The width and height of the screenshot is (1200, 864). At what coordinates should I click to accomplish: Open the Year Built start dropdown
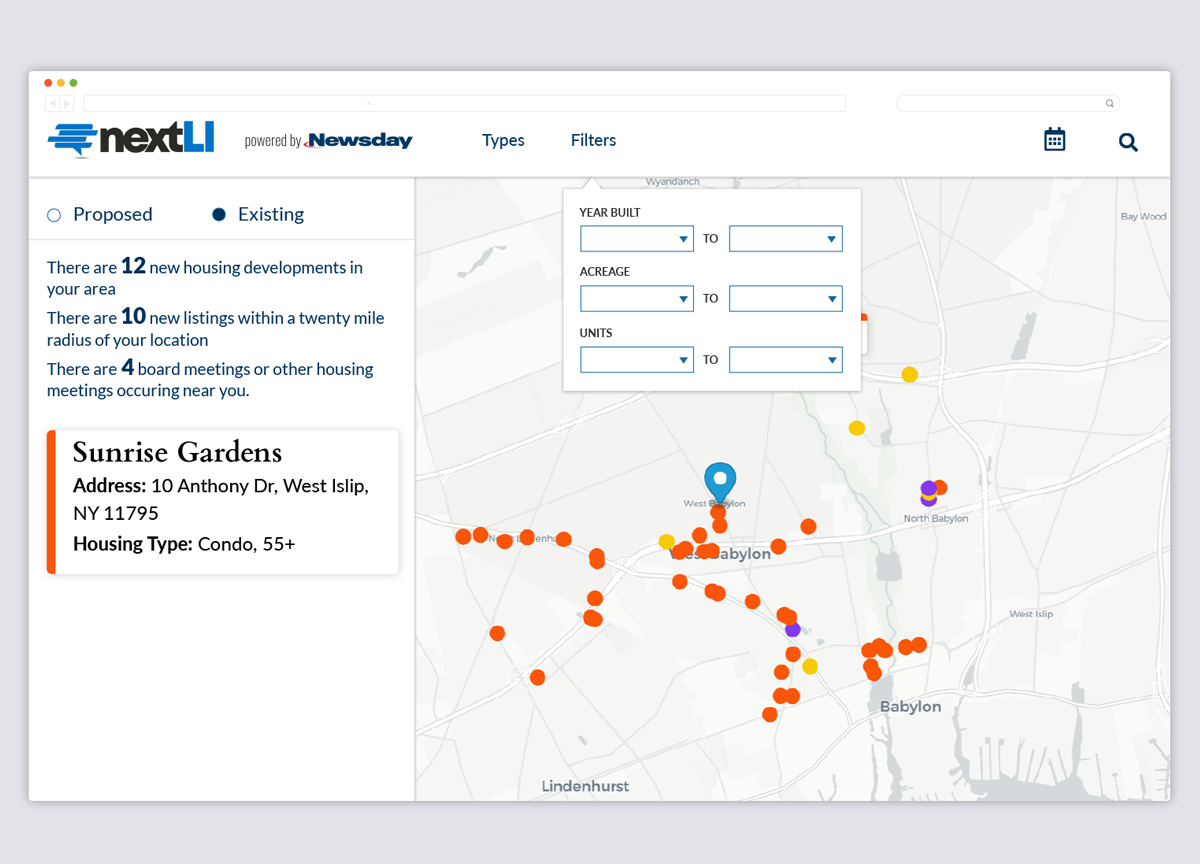[x=636, y=239]
